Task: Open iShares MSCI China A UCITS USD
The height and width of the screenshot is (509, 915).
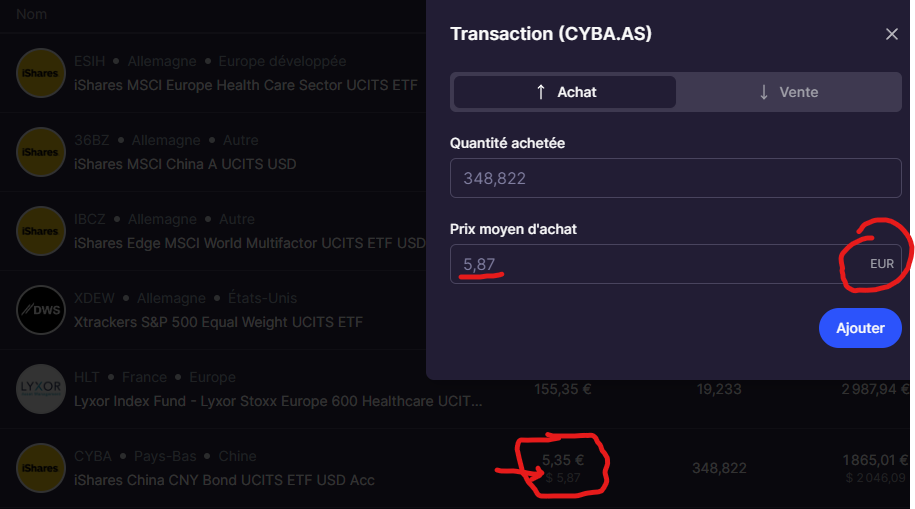Action: (x=185, y=164)
